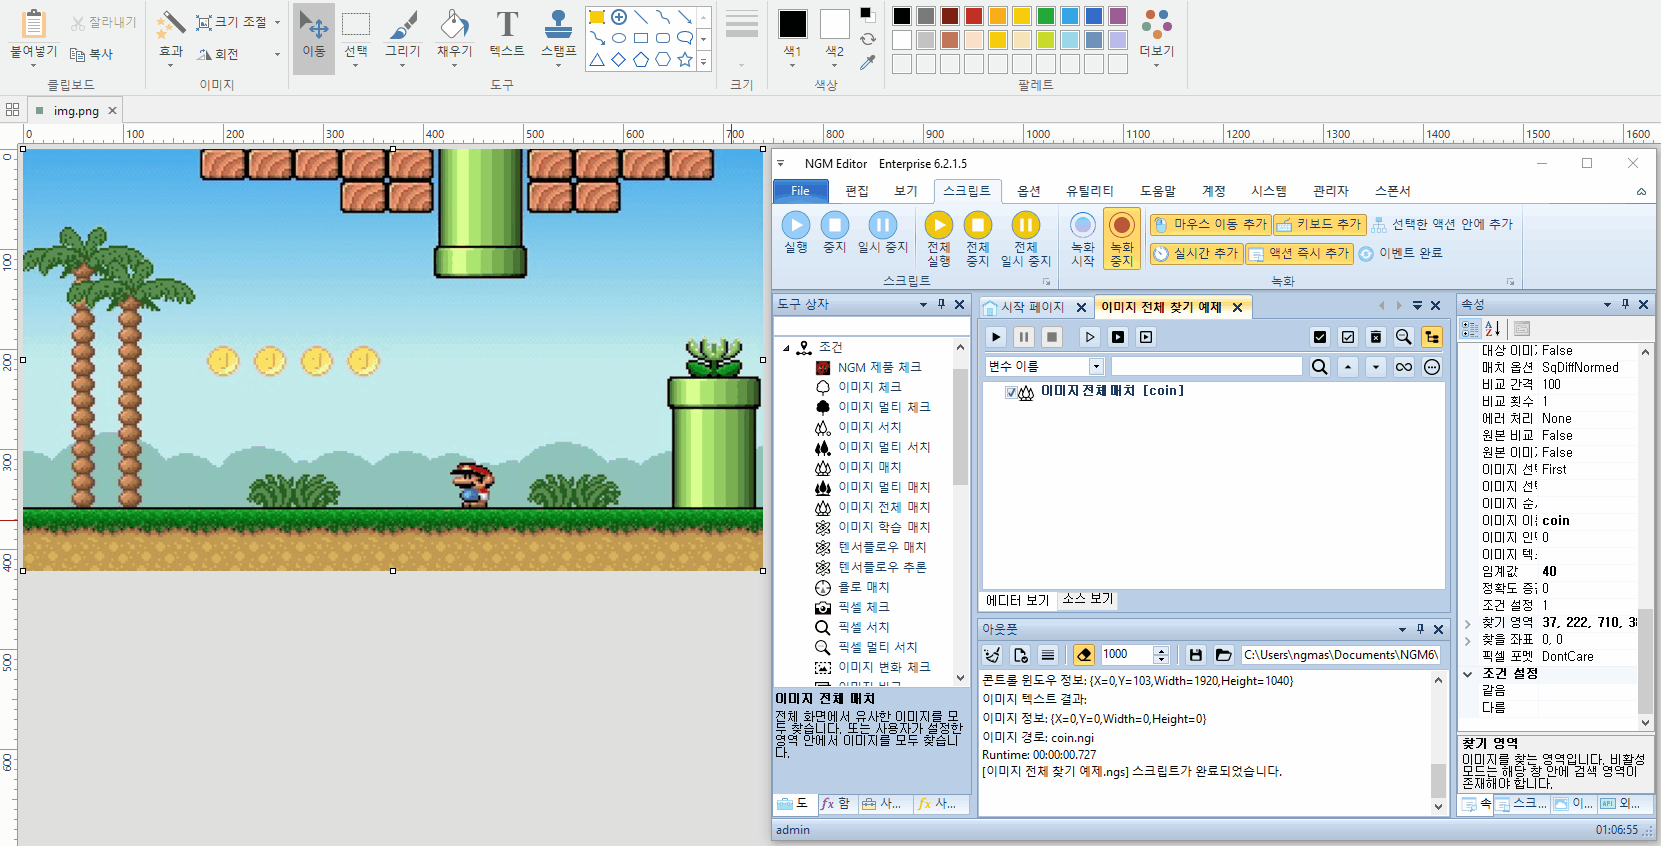1661x846 pixels.
Task: Click the 색1 primary color box
Action: point(793,25)
